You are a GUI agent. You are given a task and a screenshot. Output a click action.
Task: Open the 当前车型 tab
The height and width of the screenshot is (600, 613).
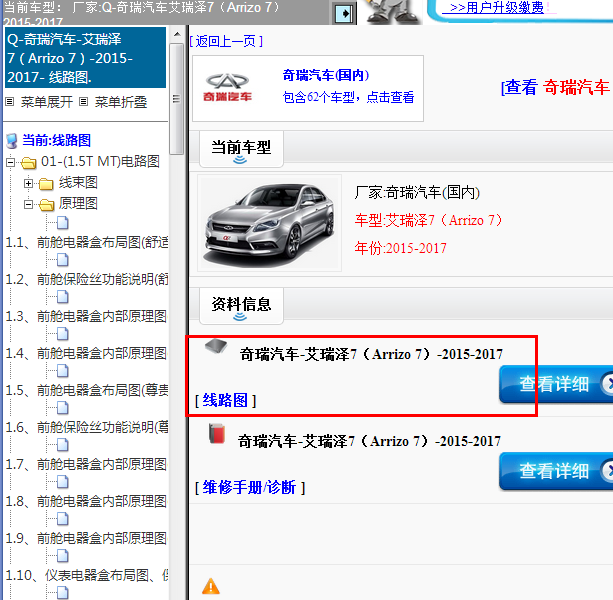241,149
